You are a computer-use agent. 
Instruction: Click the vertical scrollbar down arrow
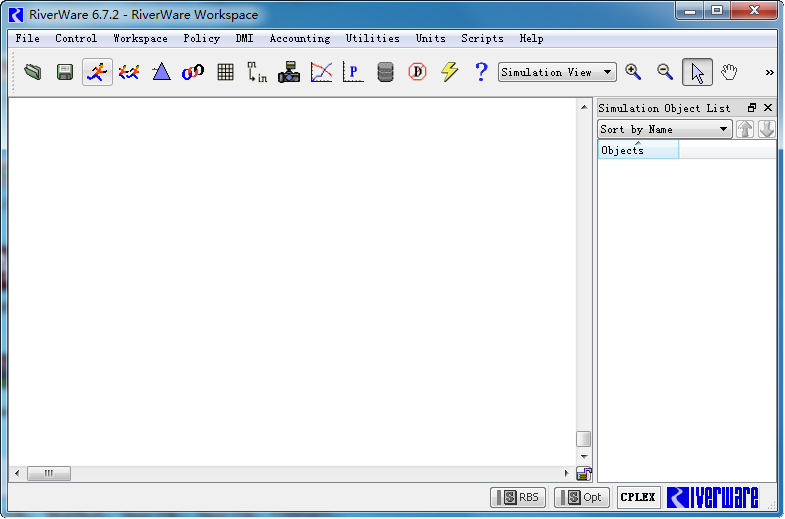tap(584, 456)
